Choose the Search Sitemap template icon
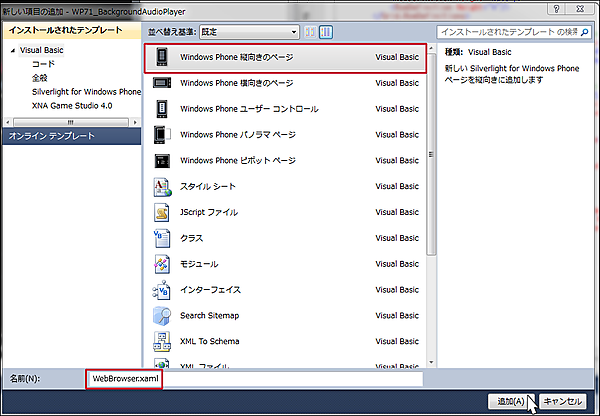The height and width of the screenshot is (416, 600). pyautogui.click(x=162, y=316)
